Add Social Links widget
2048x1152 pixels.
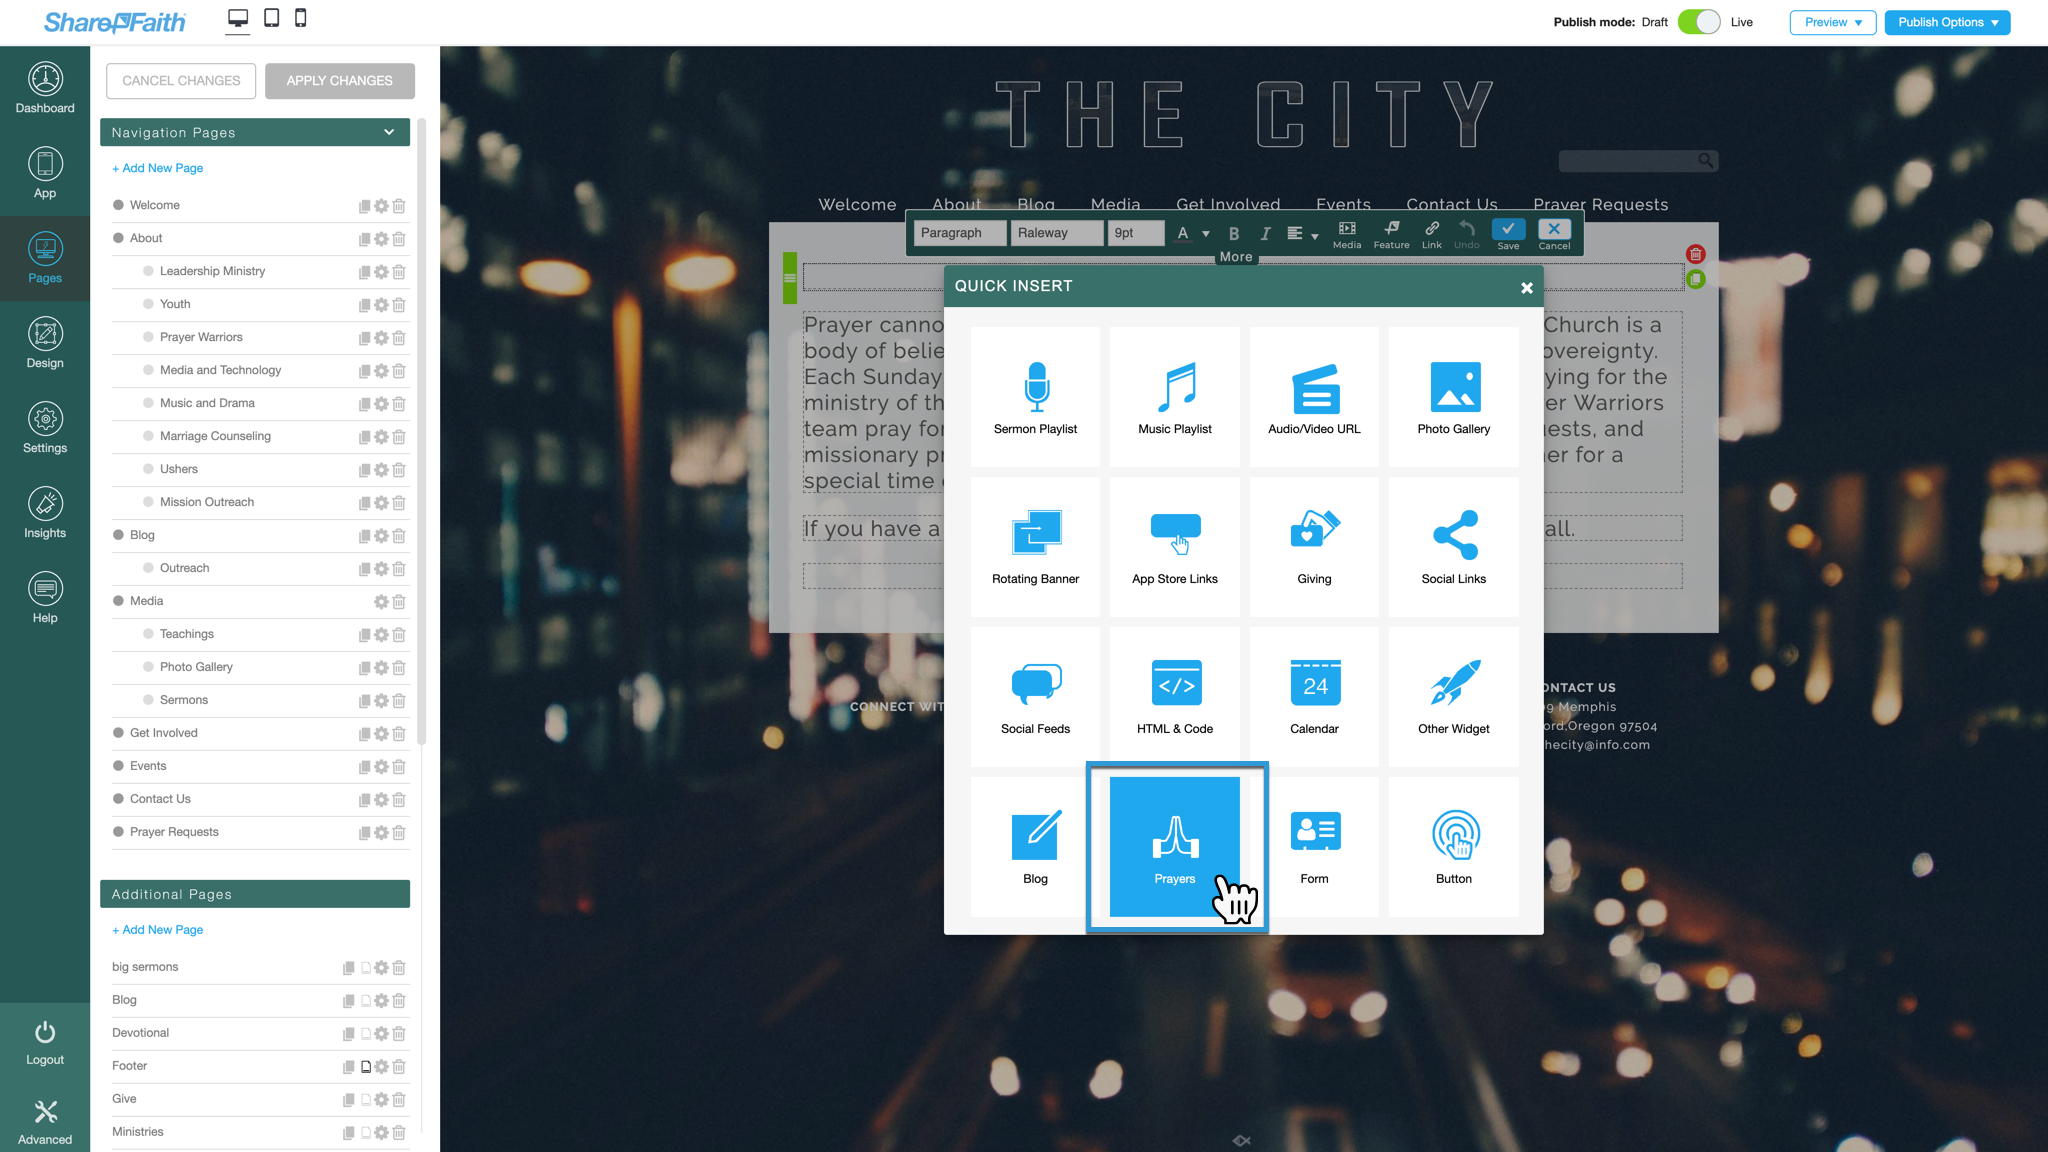click(1453, 547)
